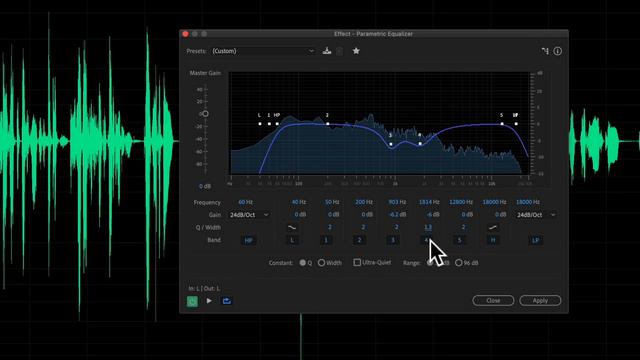The height and width of the screenshot is (360, 640).
Task: Toggle band 2 button
Action: 359,240
